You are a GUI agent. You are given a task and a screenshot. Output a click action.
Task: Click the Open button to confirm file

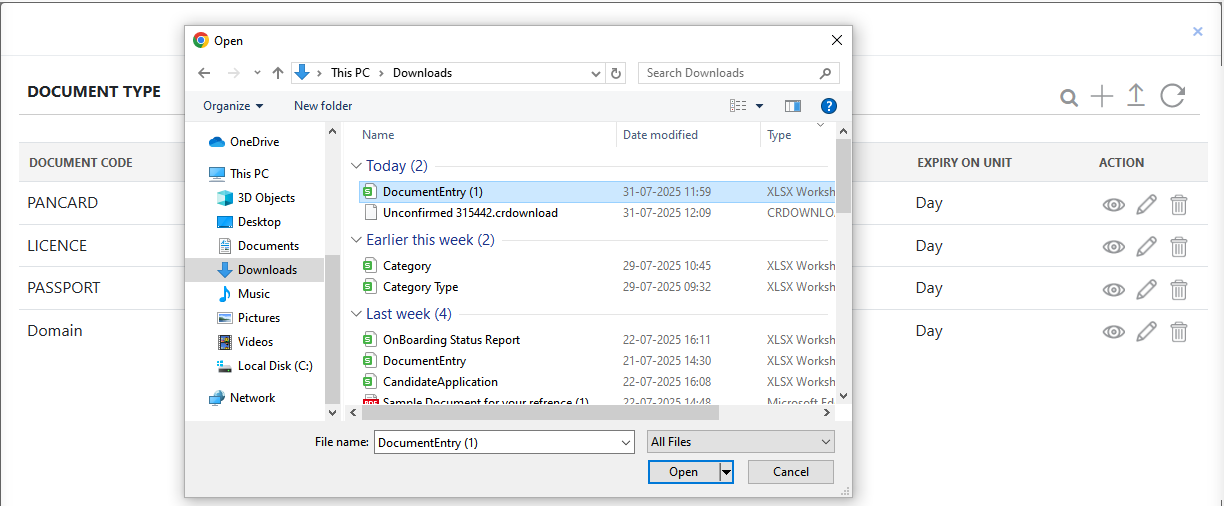(x=683, y=472)
